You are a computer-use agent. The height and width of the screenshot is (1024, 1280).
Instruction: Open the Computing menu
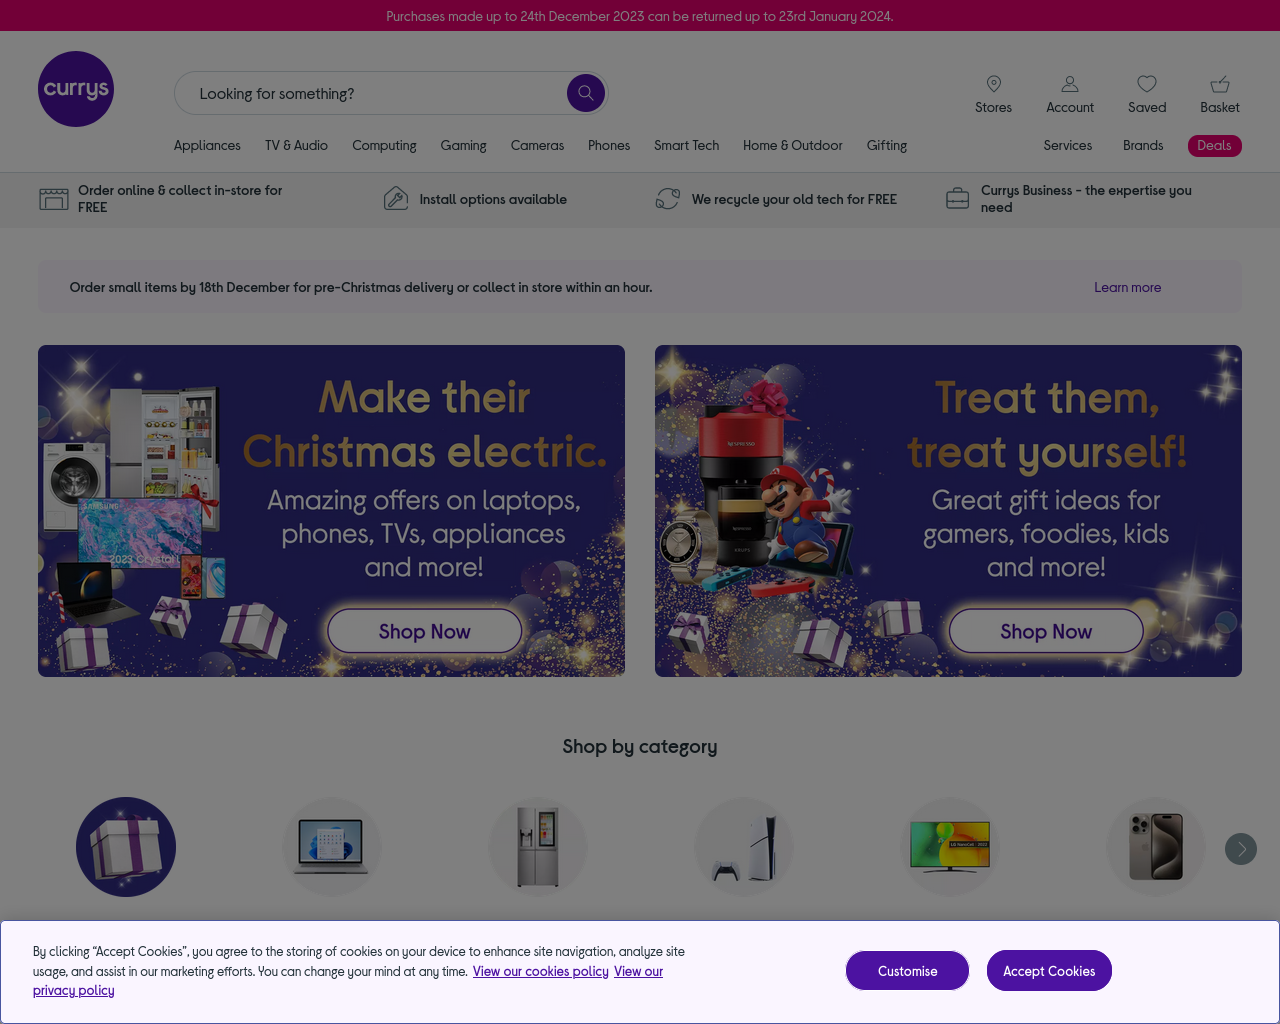384,145
